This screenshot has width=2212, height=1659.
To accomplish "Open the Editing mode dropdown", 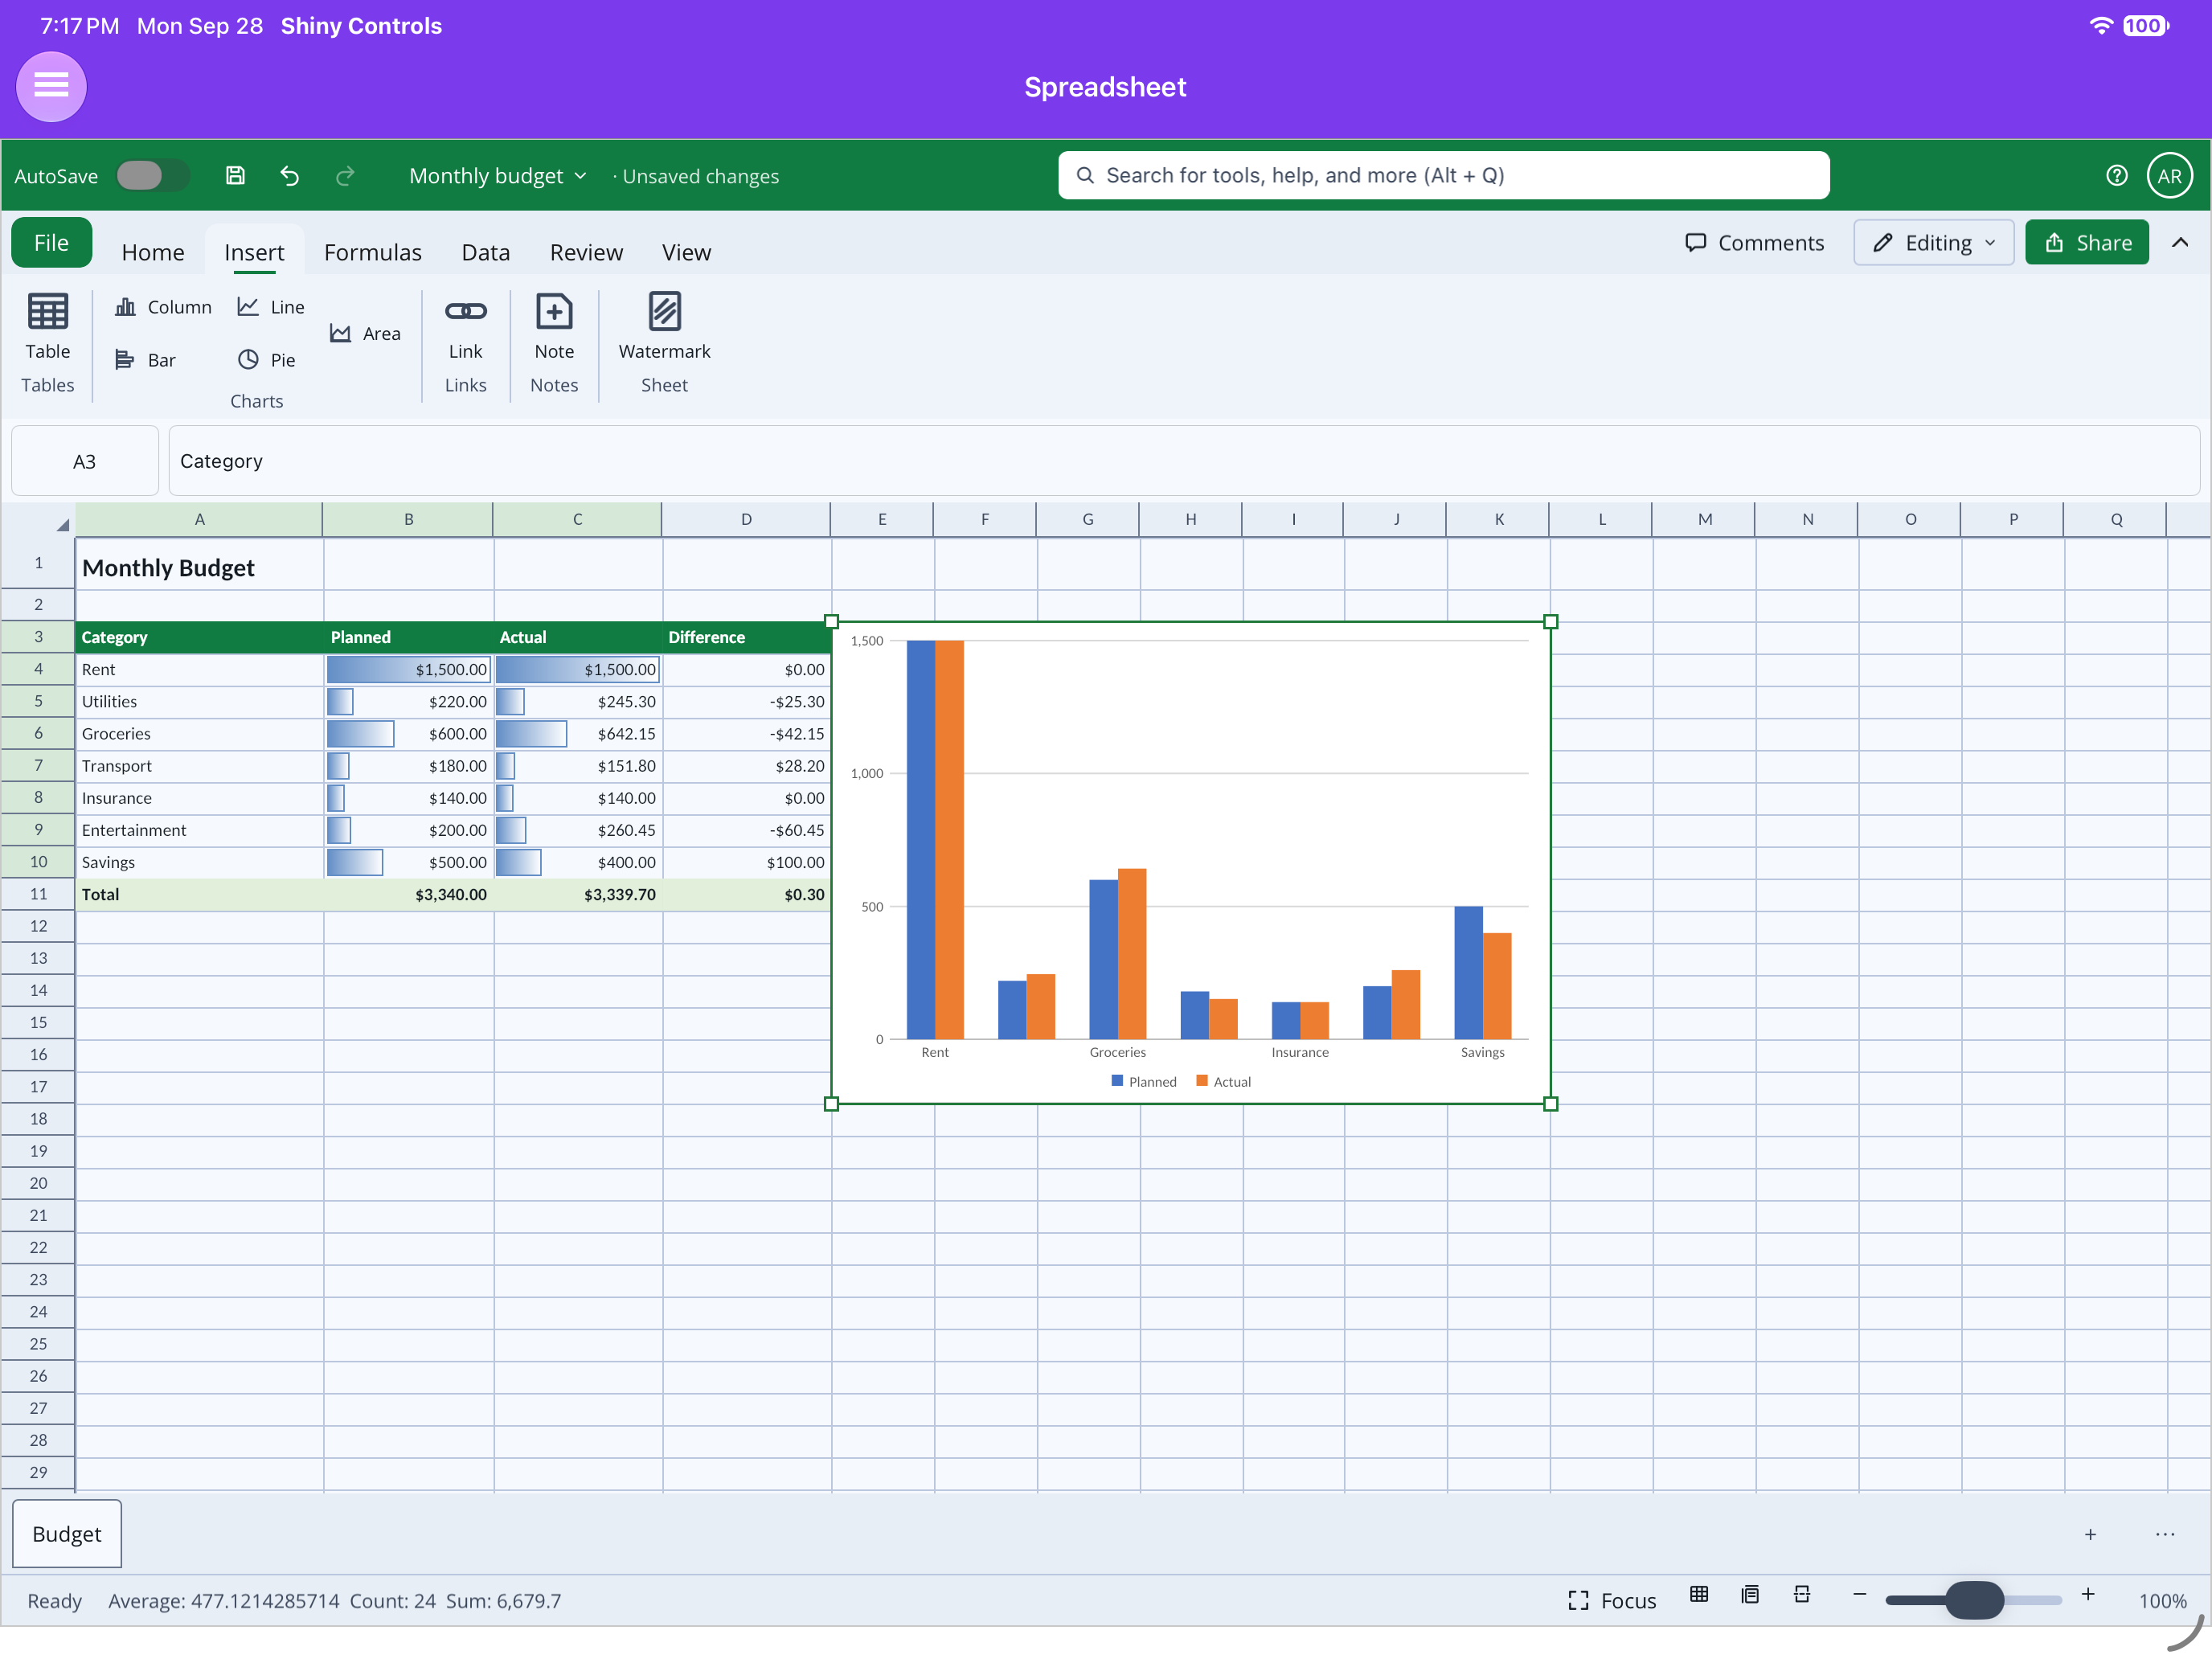I will point(1933,243).
